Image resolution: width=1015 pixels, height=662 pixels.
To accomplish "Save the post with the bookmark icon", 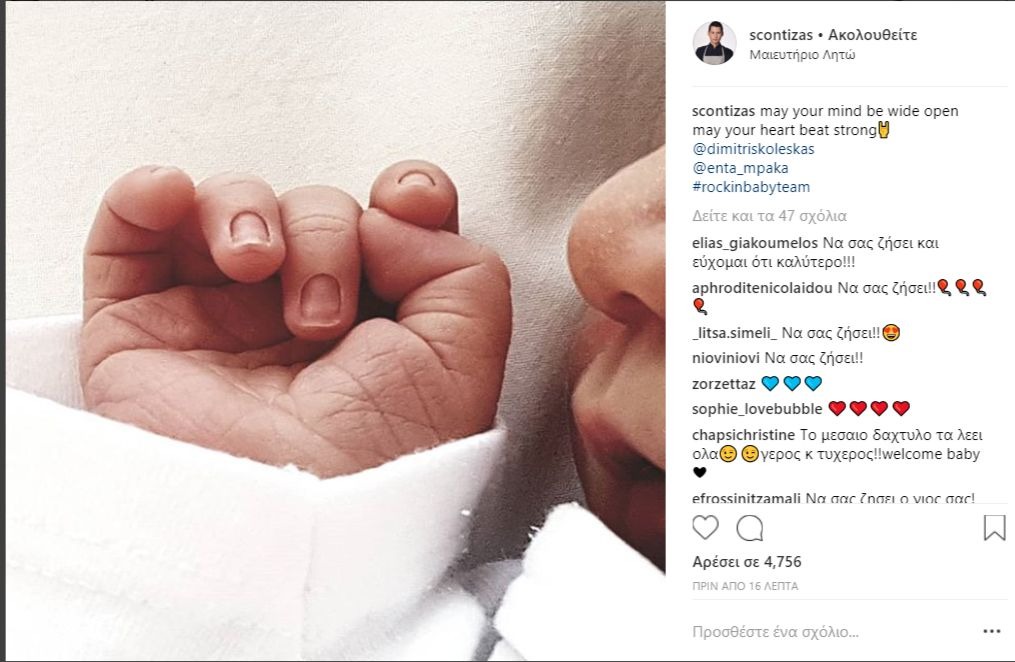I will coord(994,527).
